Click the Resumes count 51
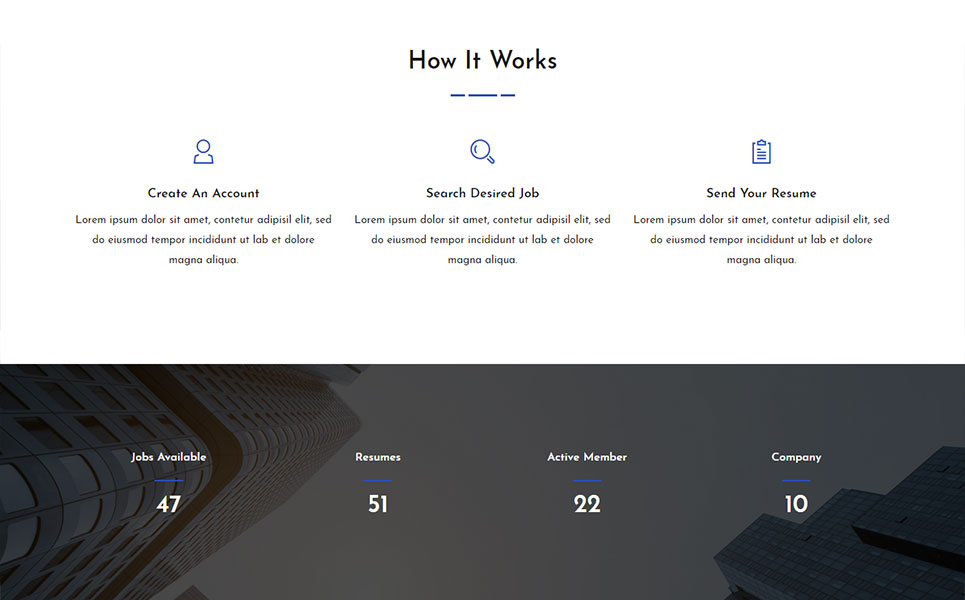965x600 pixels. pyautogui.click(x=378, y=505)
